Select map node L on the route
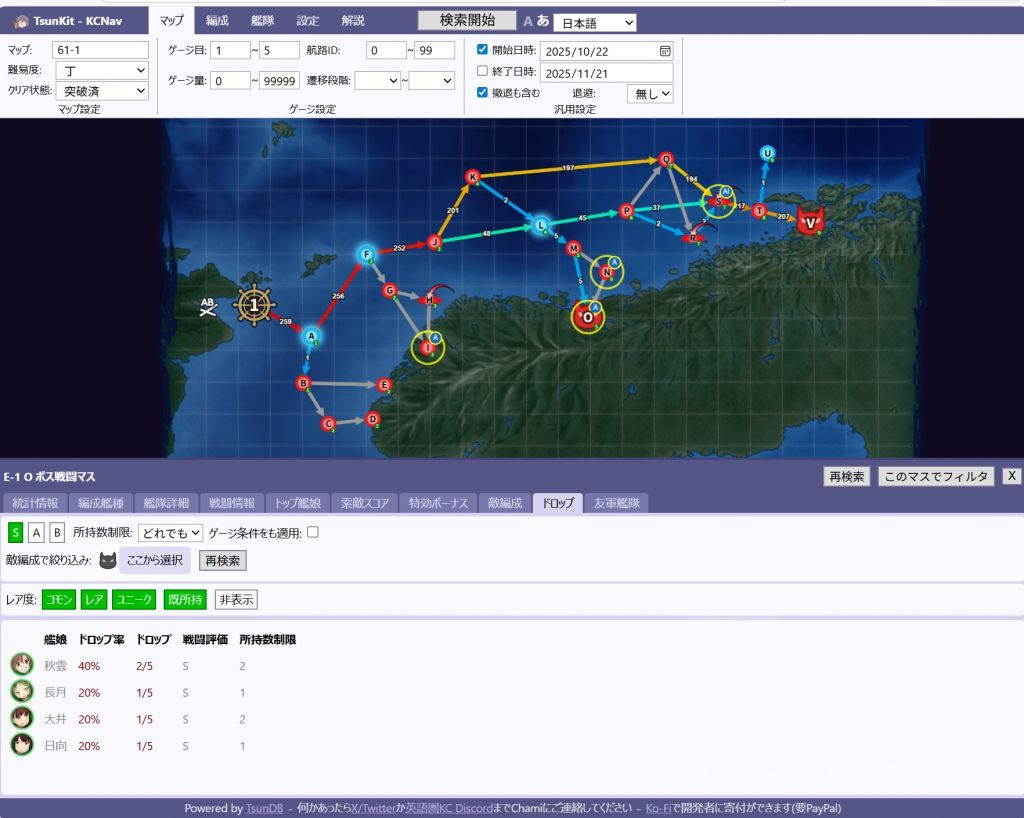1024x818 pixels. tap(540, 225)
